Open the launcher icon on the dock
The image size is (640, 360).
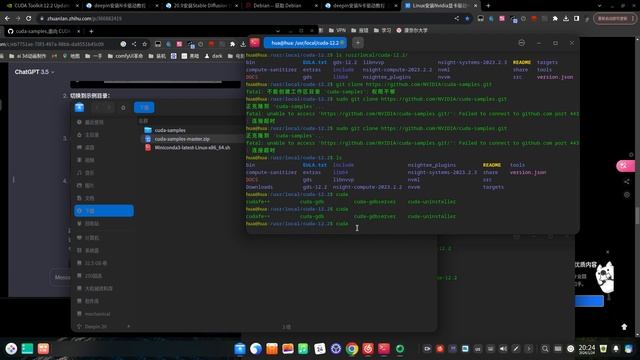click(11, 349)
